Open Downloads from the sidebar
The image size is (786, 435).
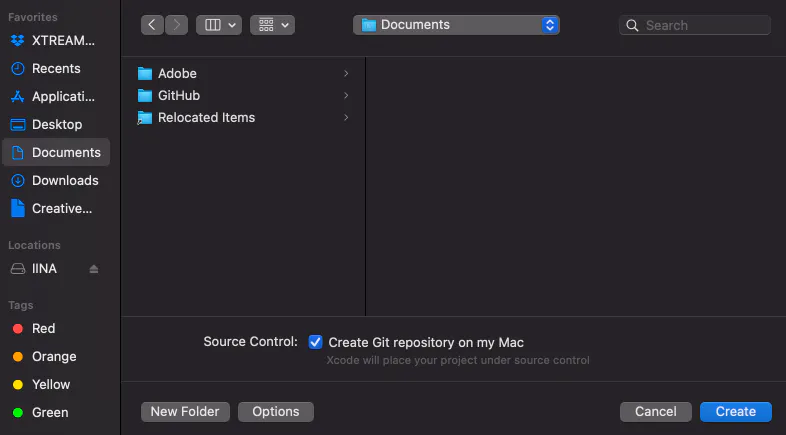[56, 180]
